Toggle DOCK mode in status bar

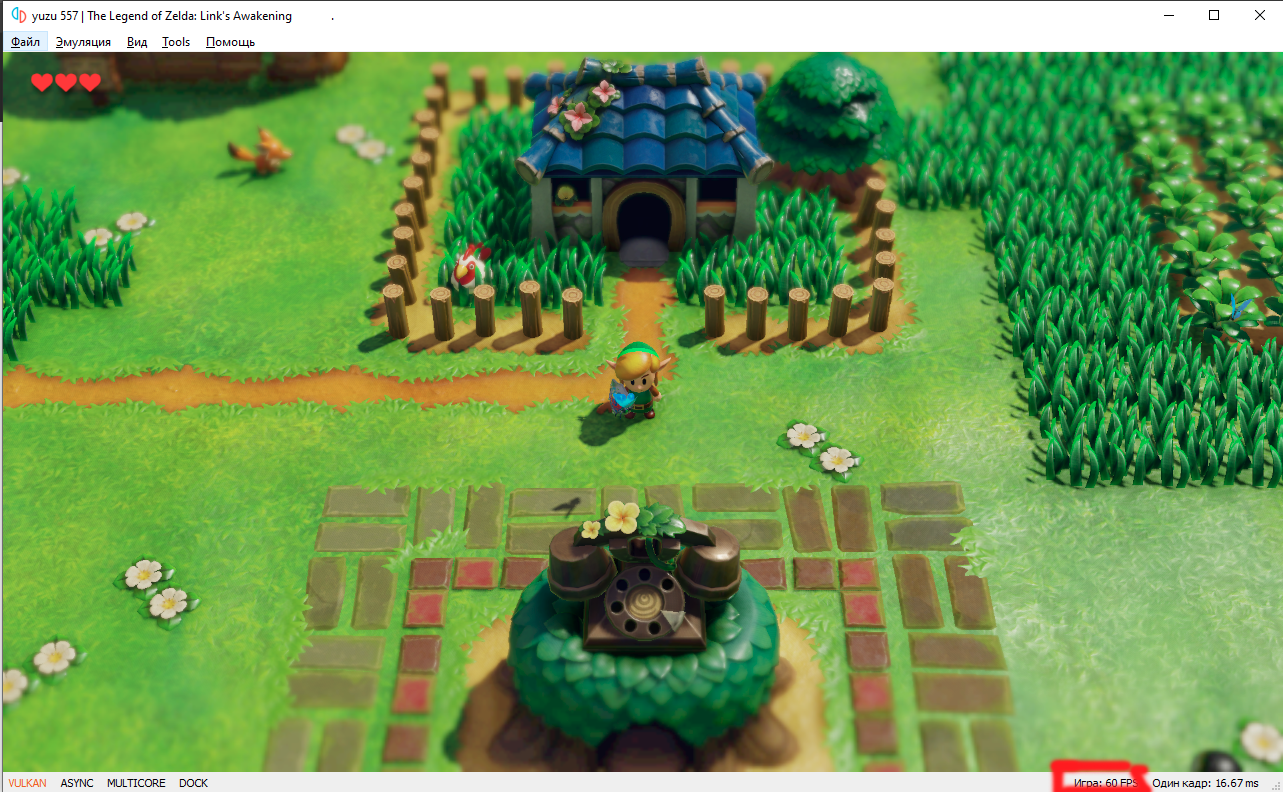click(193, 783)
